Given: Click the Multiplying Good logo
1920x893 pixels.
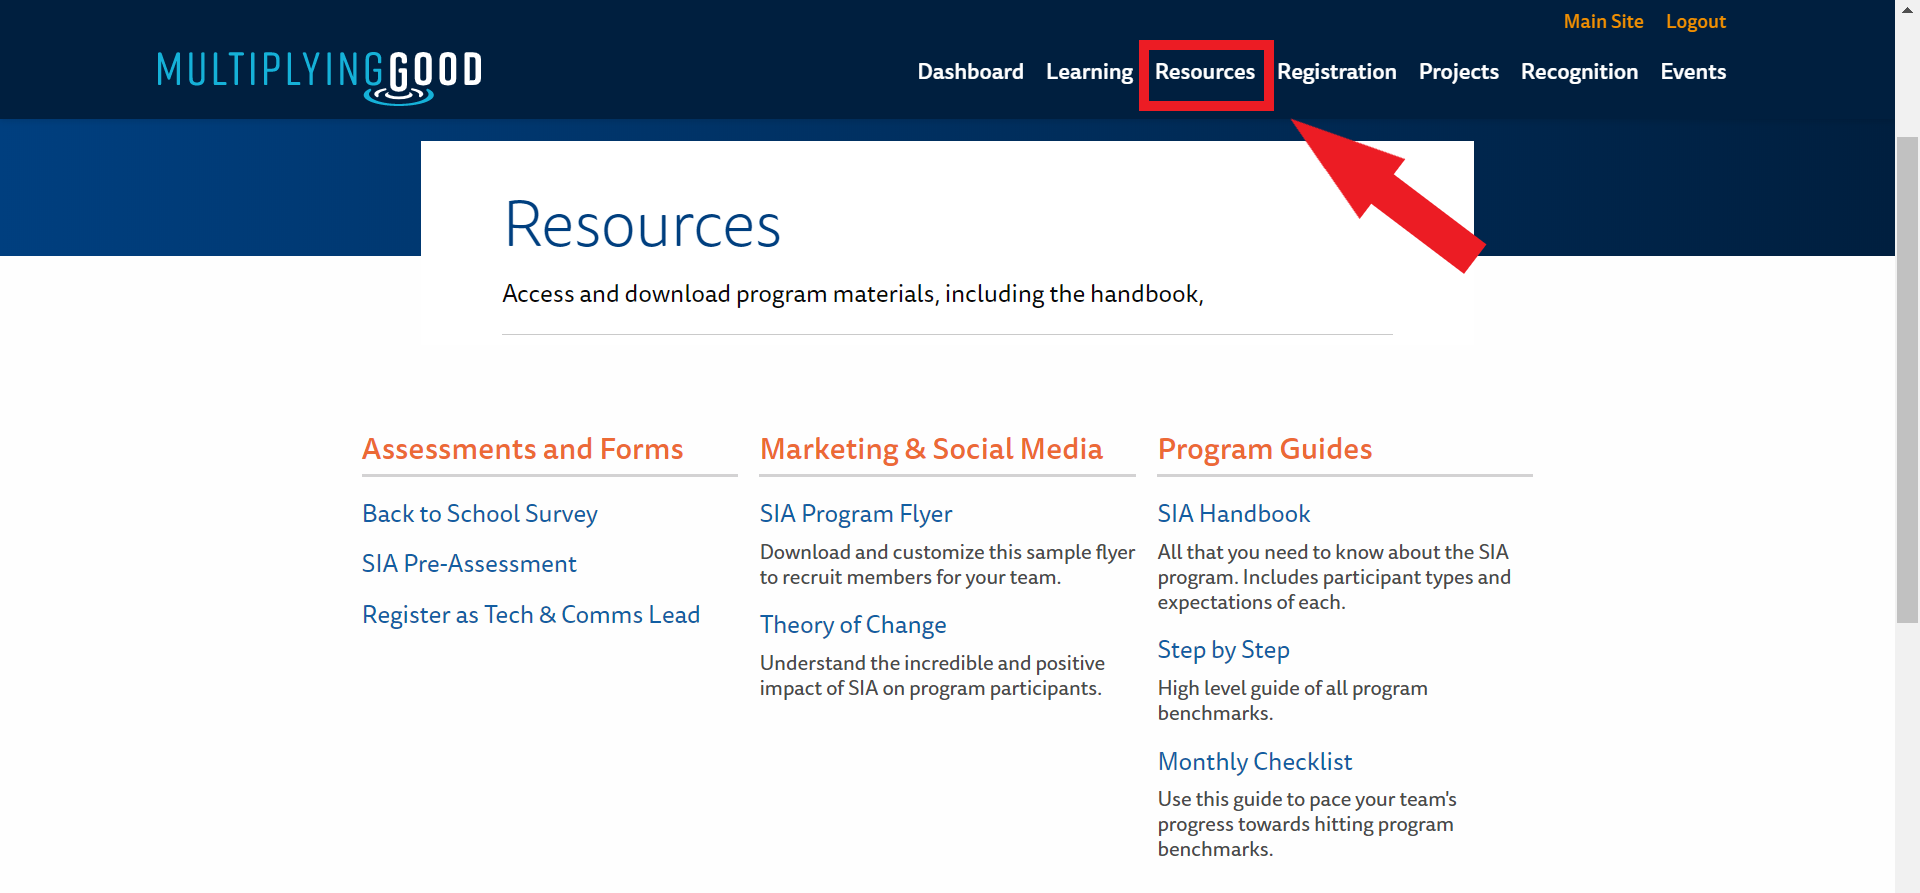Looking at the screenshot, I should (320, 77).
